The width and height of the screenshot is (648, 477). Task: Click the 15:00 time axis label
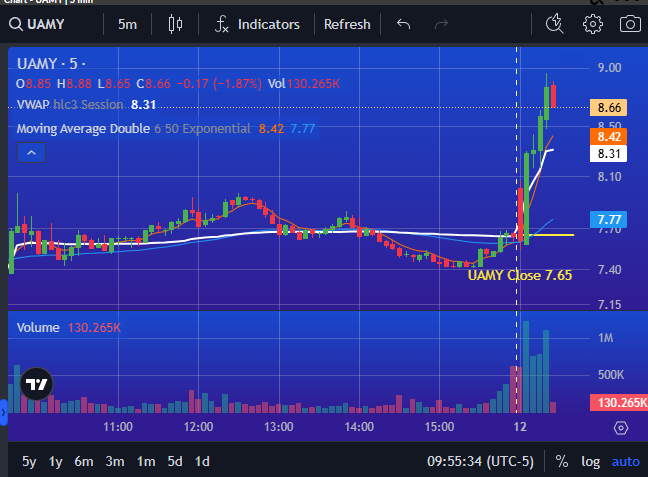tap(439, 427)
